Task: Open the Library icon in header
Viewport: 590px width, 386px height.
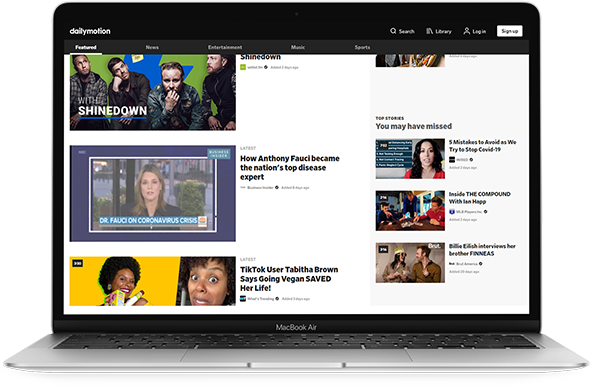Action: (x=429, y=31)
